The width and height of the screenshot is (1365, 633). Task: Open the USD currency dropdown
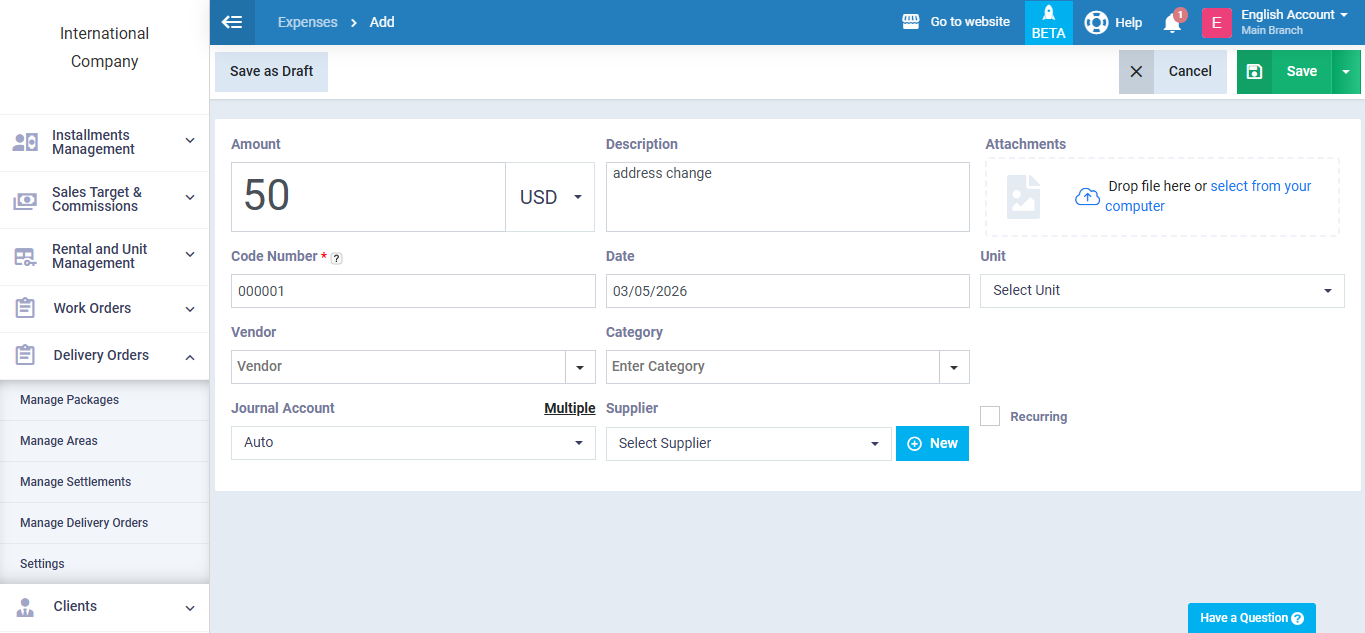click(x=550, y=197)
